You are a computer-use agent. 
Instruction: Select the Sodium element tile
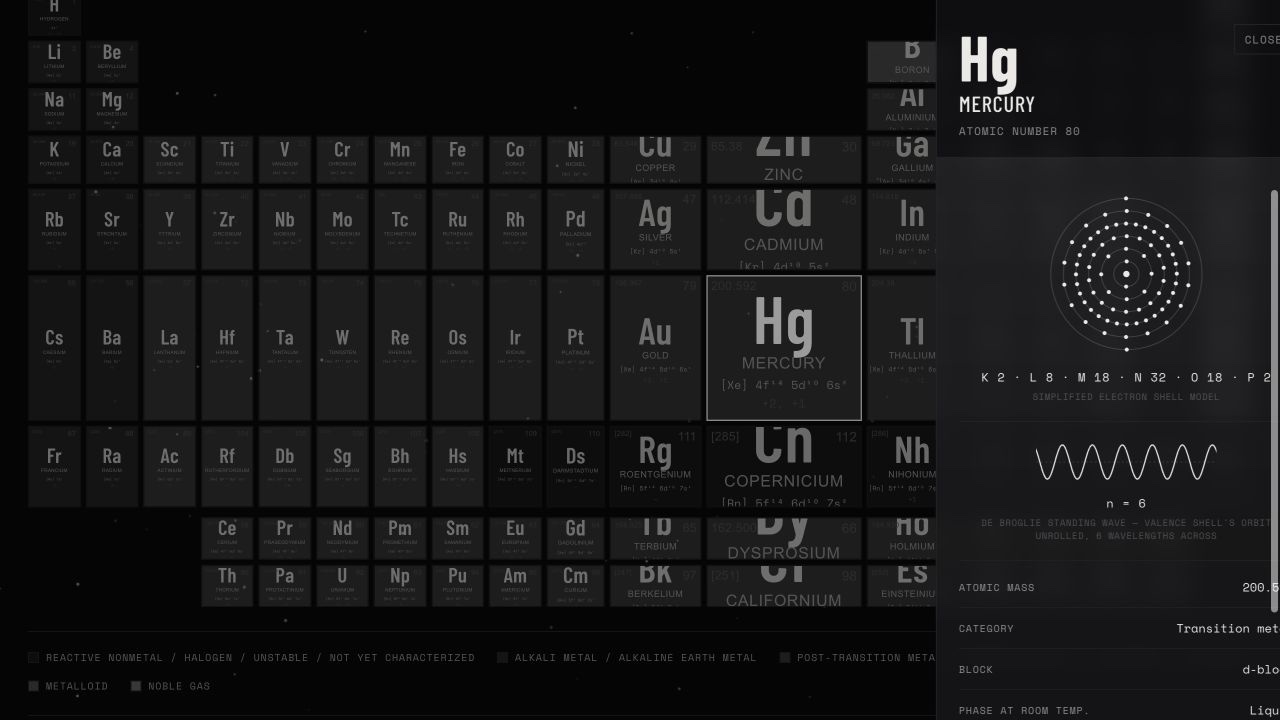click(x=54, y=109)
